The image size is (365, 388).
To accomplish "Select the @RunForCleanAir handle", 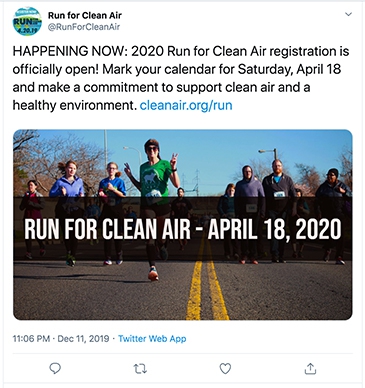I will (84, 27).
